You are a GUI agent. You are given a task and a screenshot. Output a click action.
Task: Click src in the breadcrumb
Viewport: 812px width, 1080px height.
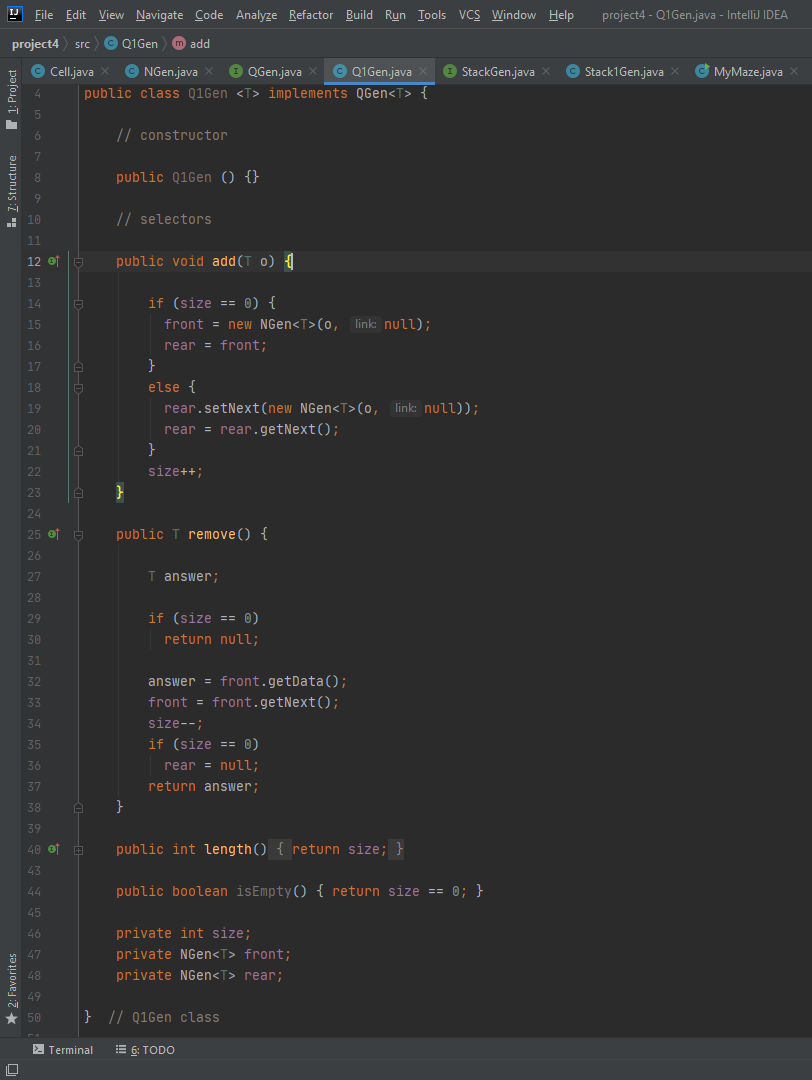point(82,43)
